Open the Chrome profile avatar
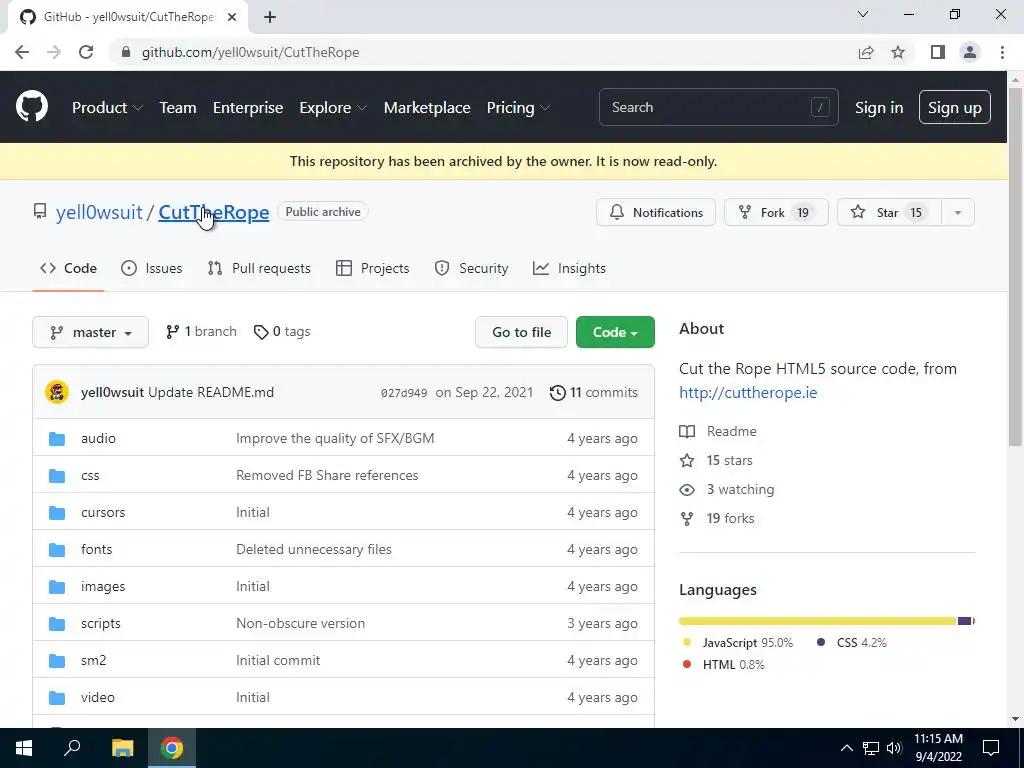Image resolution: width=1024 pixels, height=768 pixels. click(x=970, y=52)
